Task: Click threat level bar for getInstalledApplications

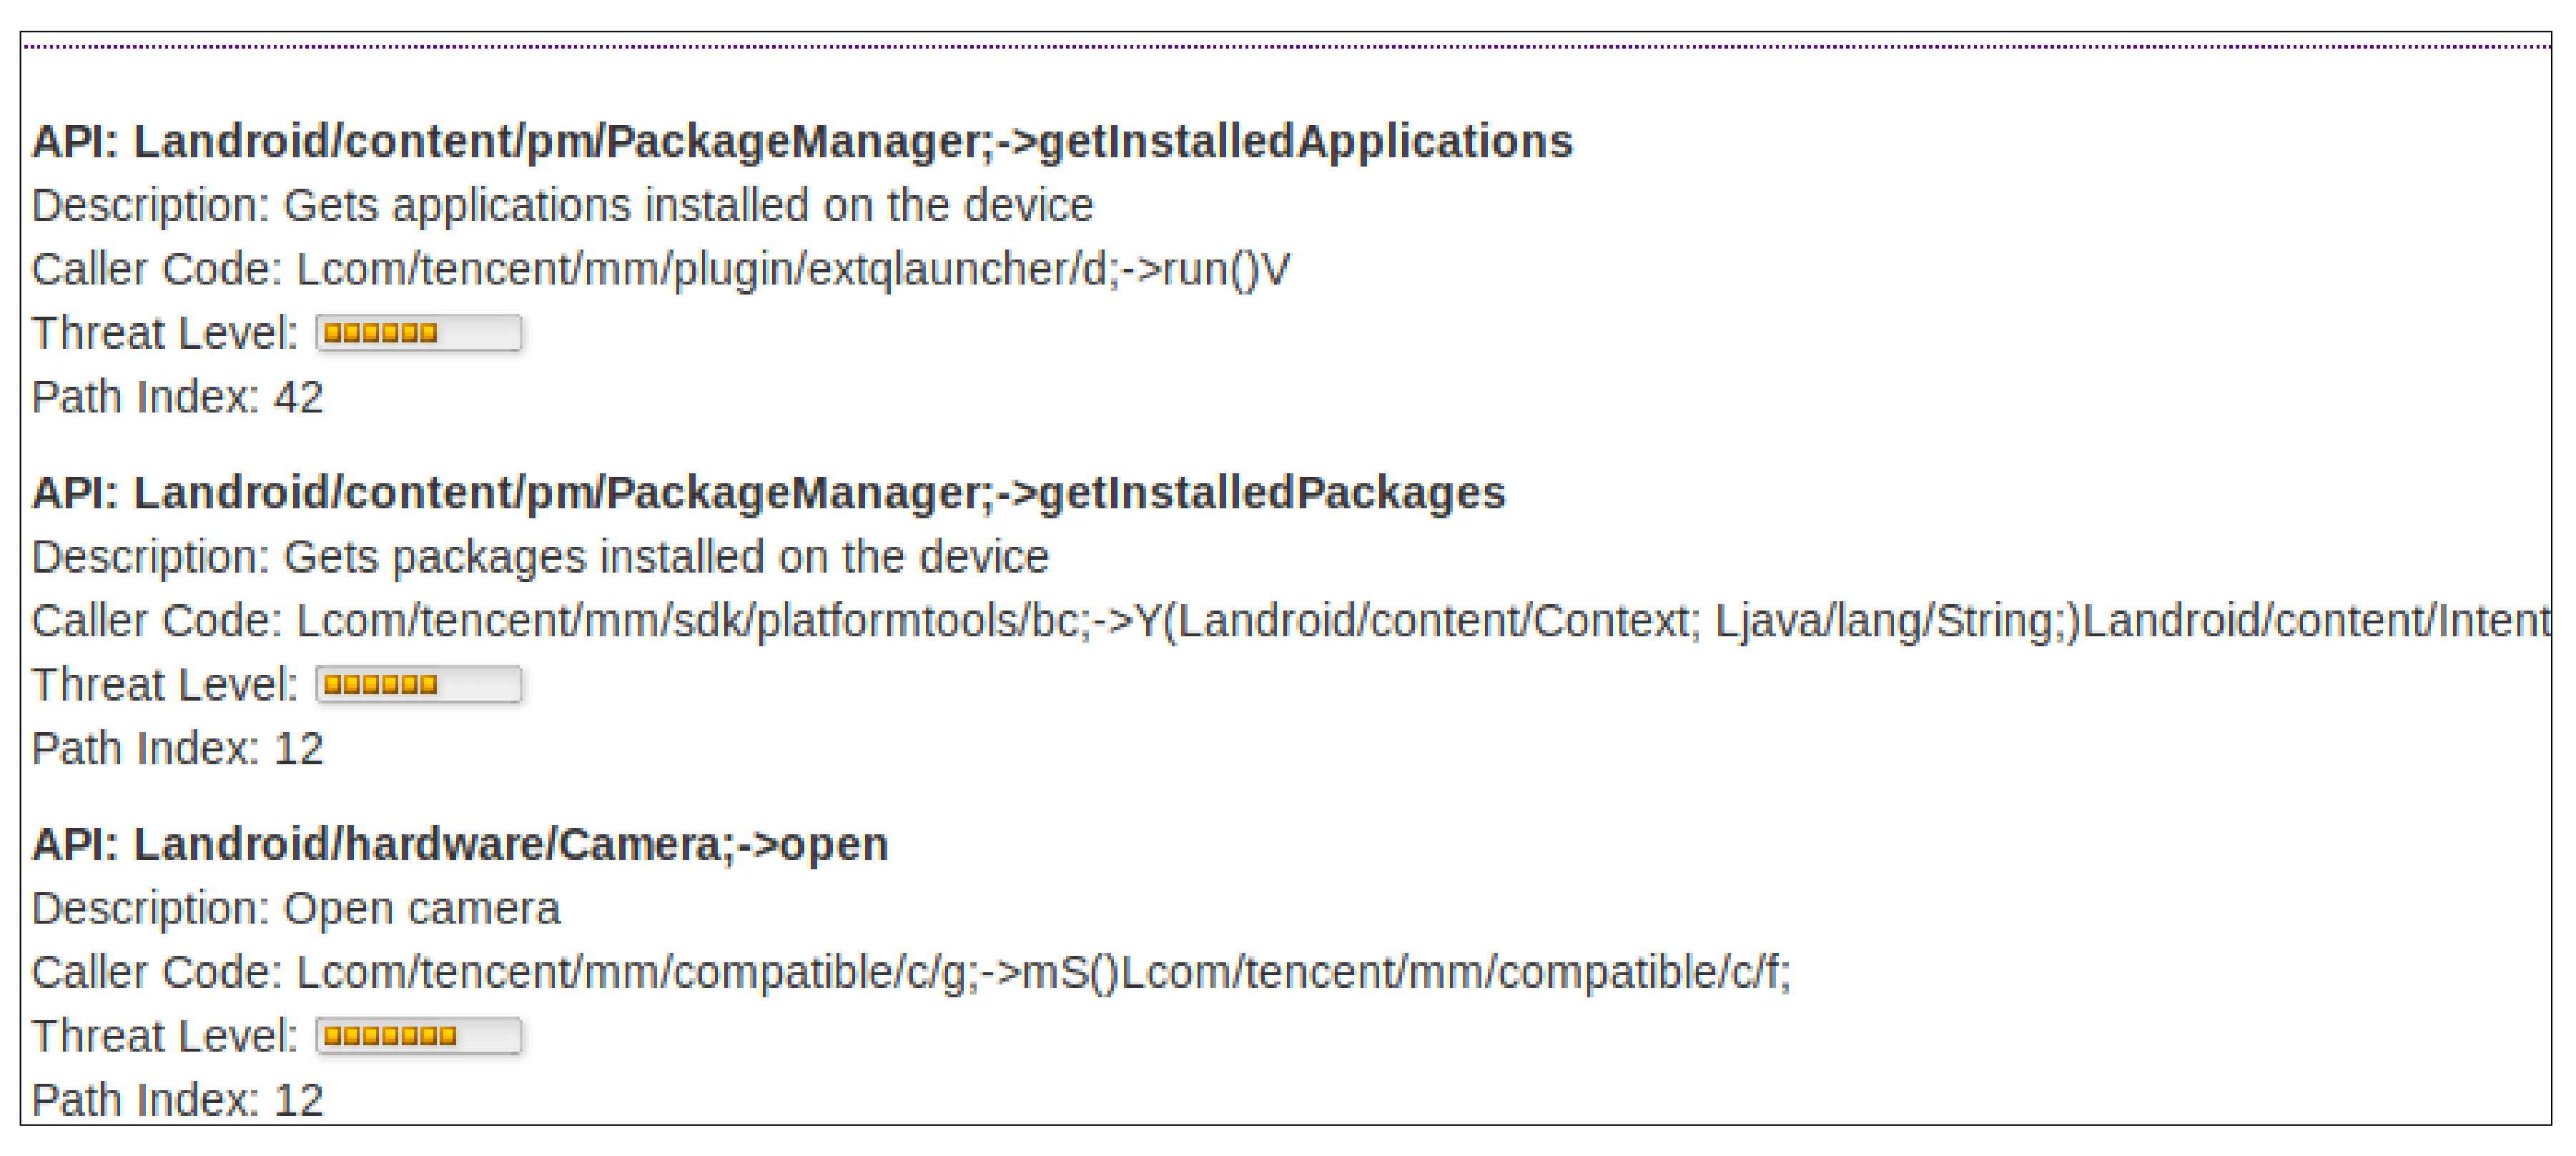Action: 419,333
